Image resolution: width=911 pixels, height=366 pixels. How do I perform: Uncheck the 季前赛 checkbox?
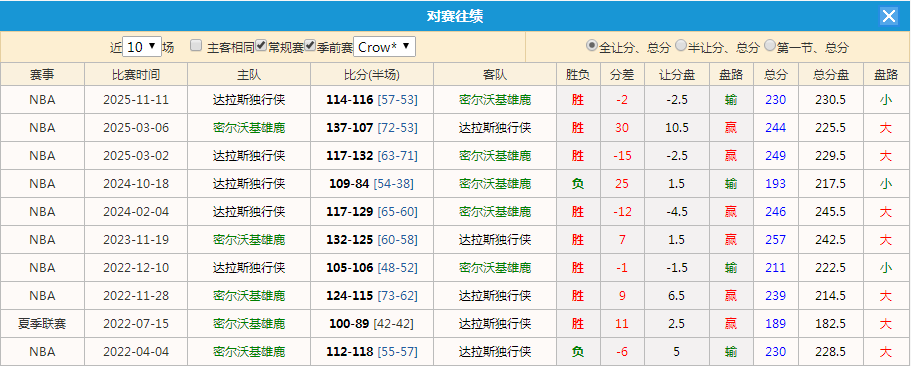(310, 45)
